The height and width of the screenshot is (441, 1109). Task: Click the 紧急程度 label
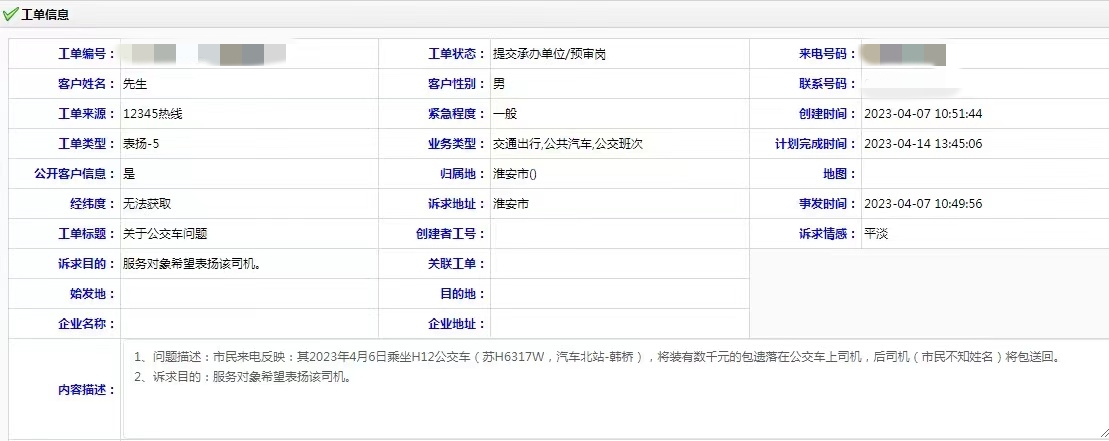tap(456, 114)
